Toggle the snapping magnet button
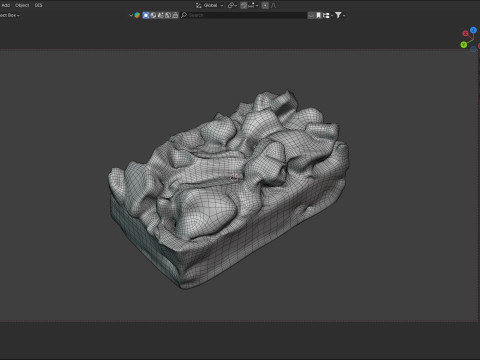The image size is (480, 360). click(x=244, y=5)
